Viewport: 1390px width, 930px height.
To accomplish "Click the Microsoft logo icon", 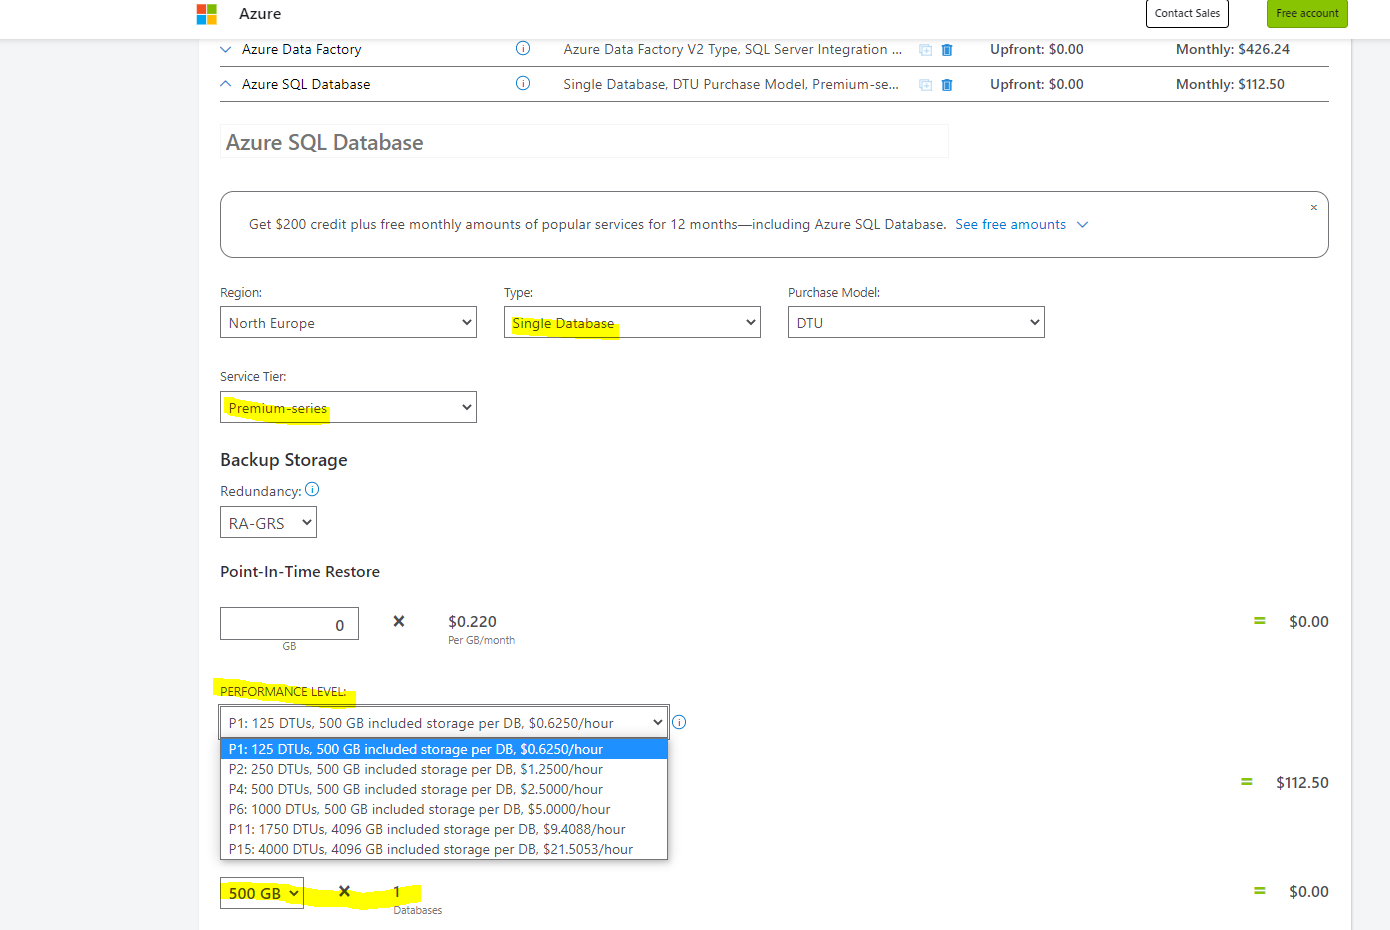I will pyautogui.click(x=207, y=14).
